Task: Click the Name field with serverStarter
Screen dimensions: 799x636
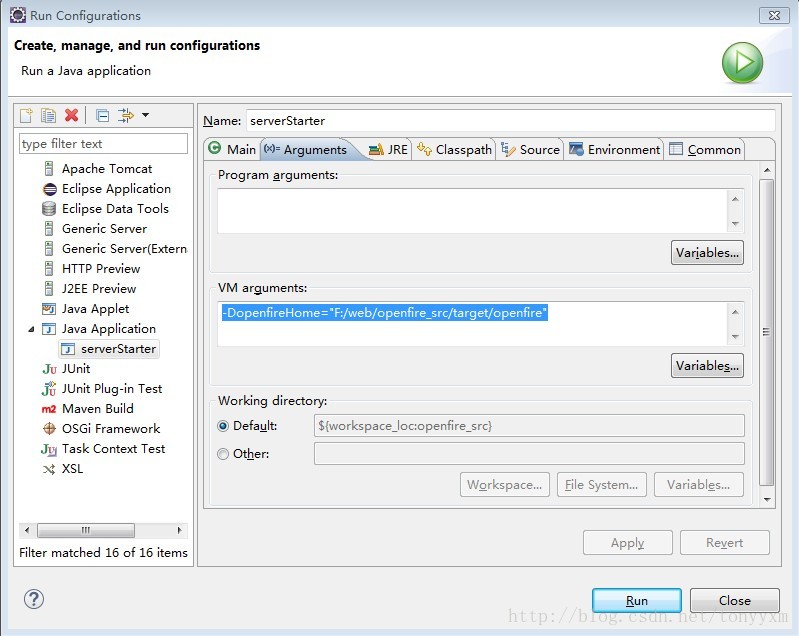Action: click(511, 121)
